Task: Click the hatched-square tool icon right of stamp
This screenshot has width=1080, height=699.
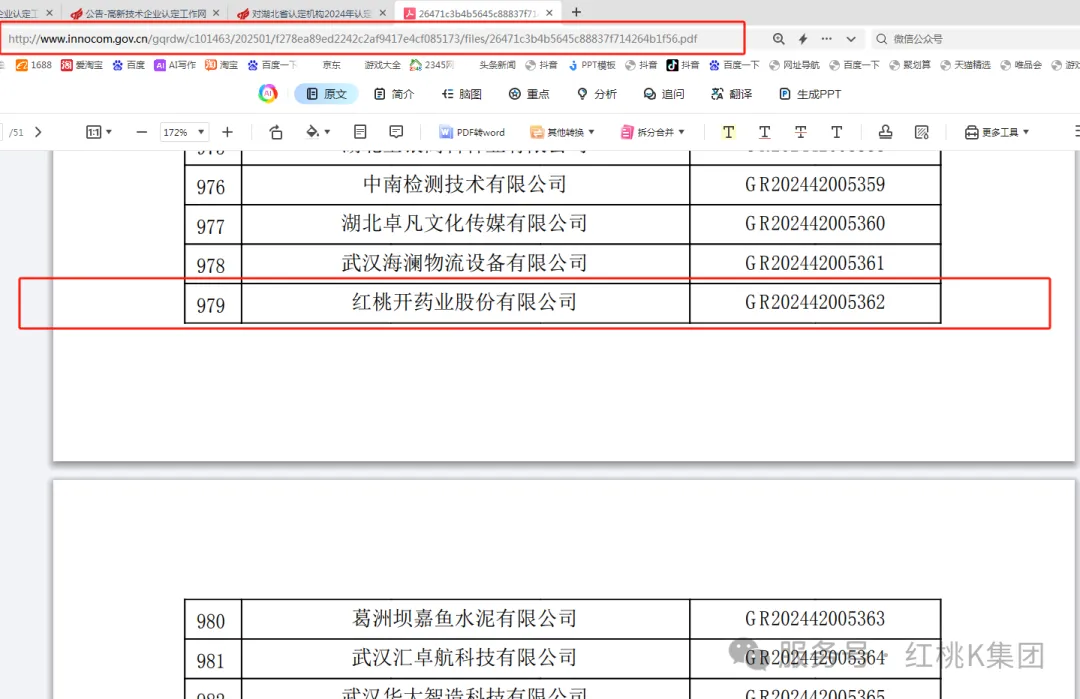Action: point(922,132)
